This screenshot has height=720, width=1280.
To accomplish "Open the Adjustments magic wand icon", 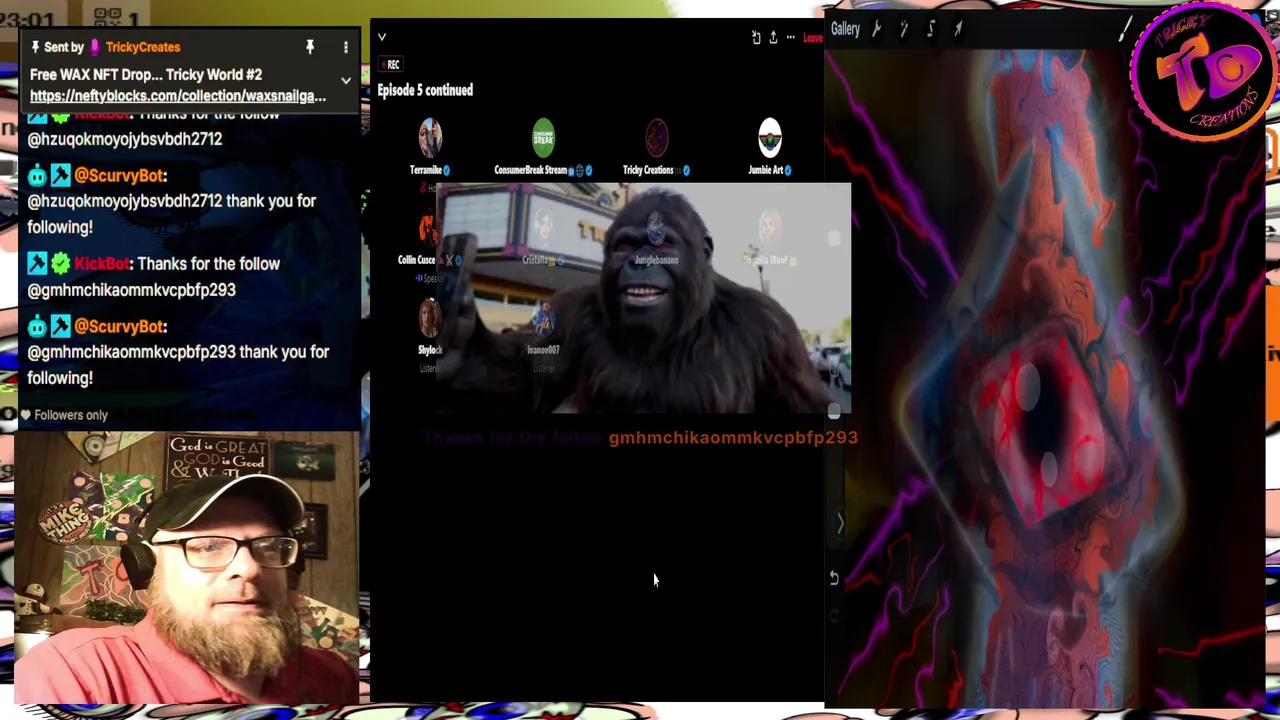I will tap(903, 29).
